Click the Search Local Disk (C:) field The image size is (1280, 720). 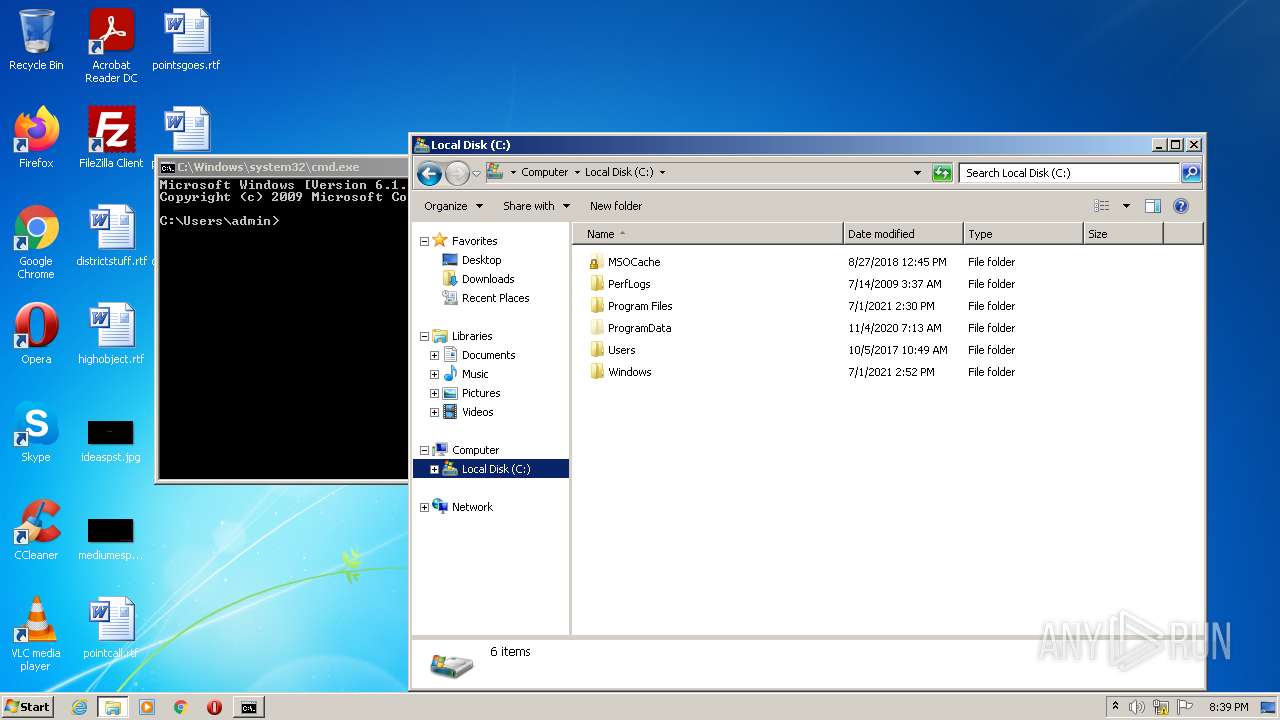[1068, 173]
